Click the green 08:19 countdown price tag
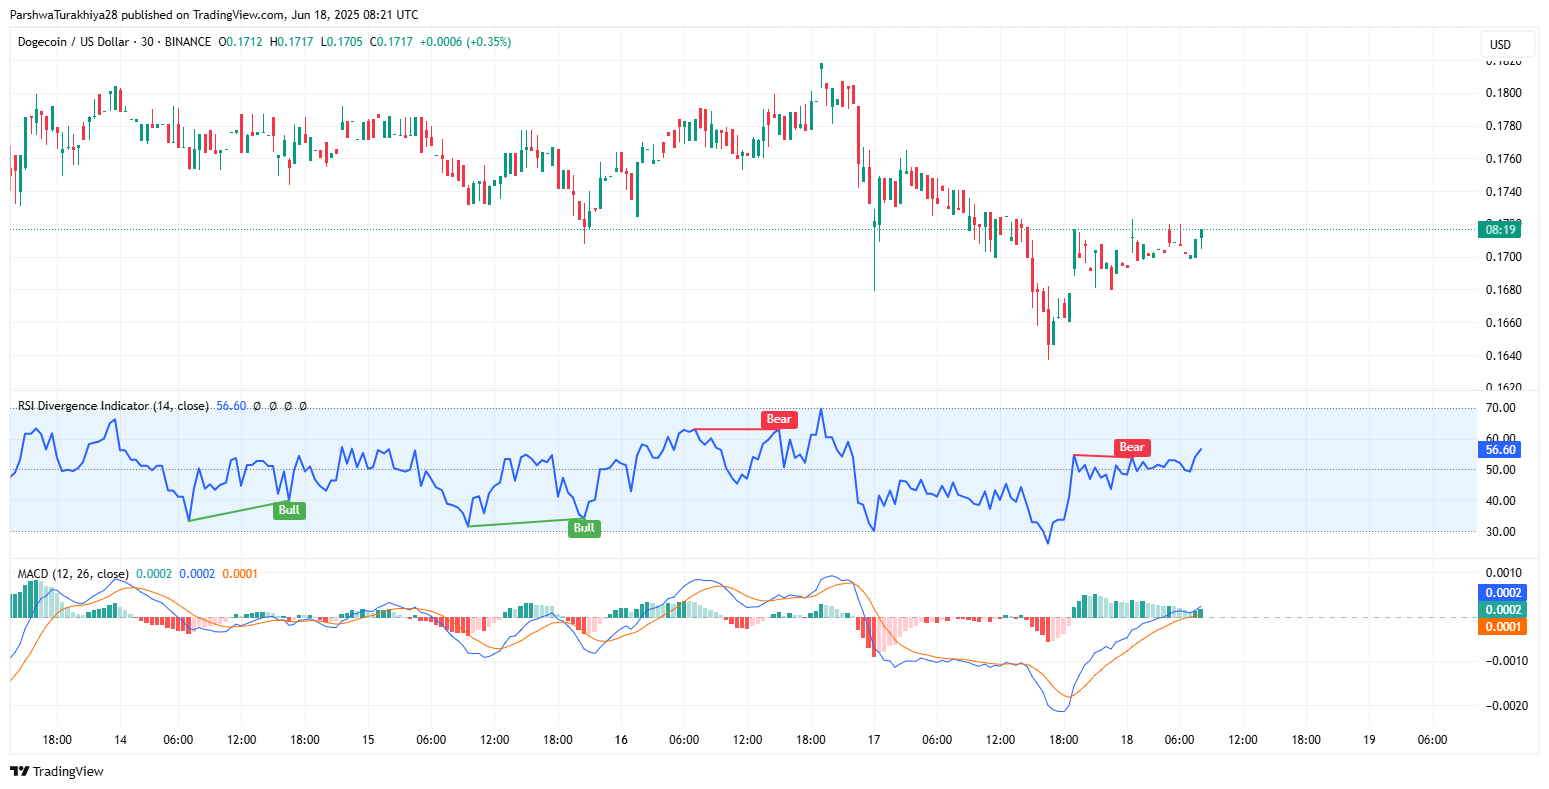Image resolution: width=1549 pixels, height=789 pixels. [1500, 229]
